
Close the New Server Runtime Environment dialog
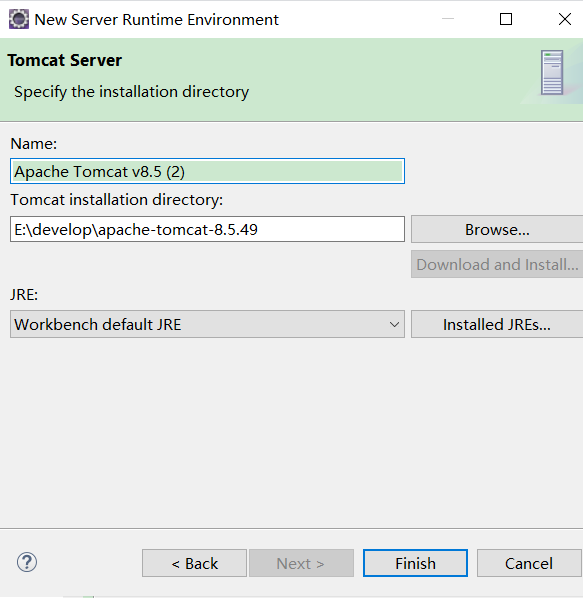pos(565,19)
